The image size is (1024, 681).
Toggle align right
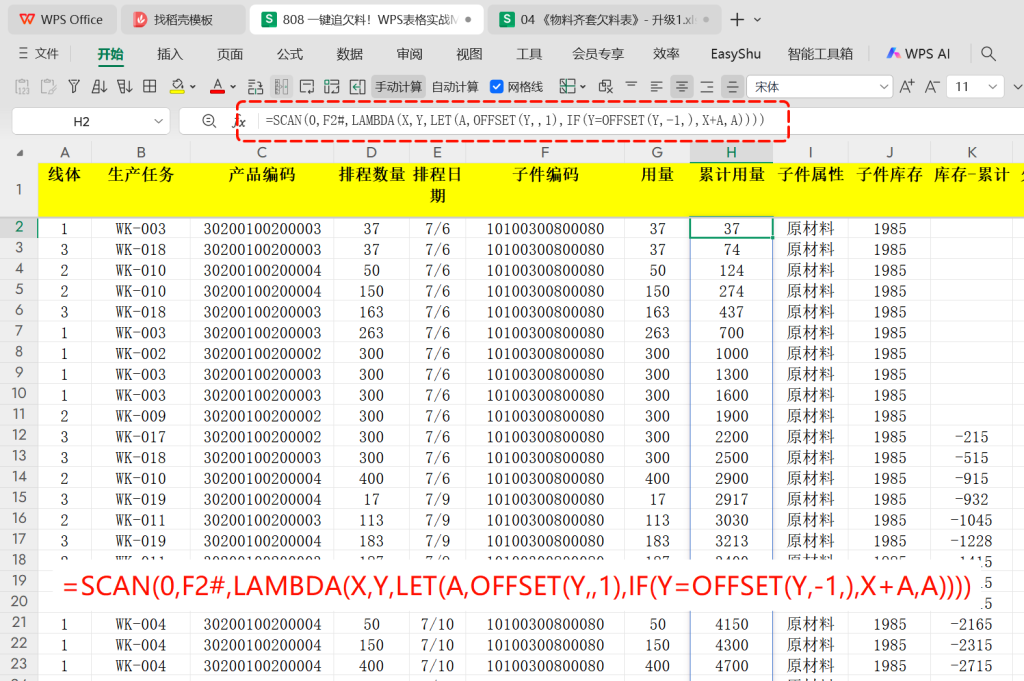click(x=707, y=87)
